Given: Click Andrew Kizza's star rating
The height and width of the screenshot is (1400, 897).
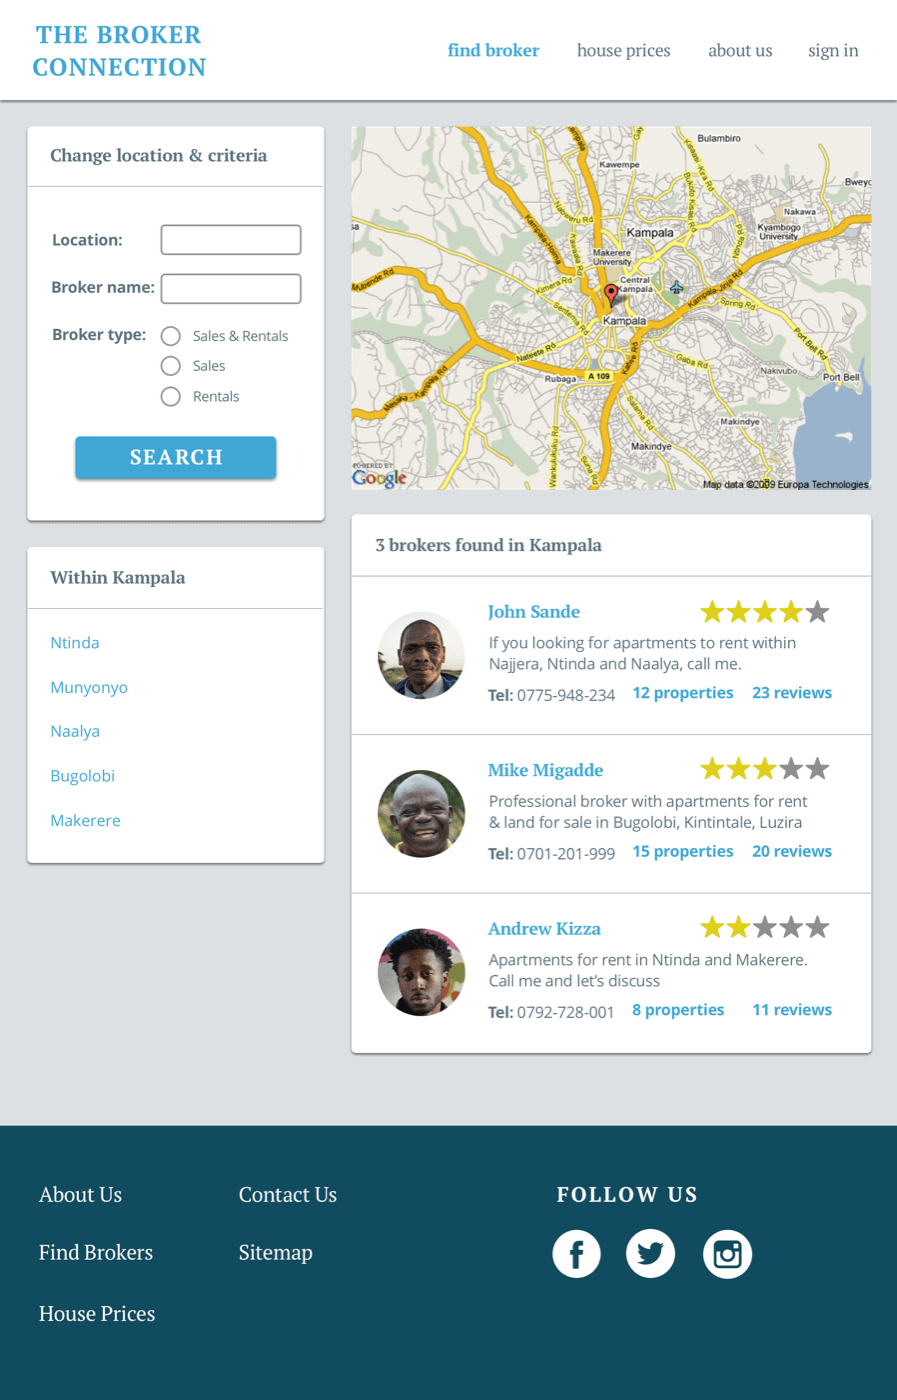Looking at the screenshot, I should (764, 927).
